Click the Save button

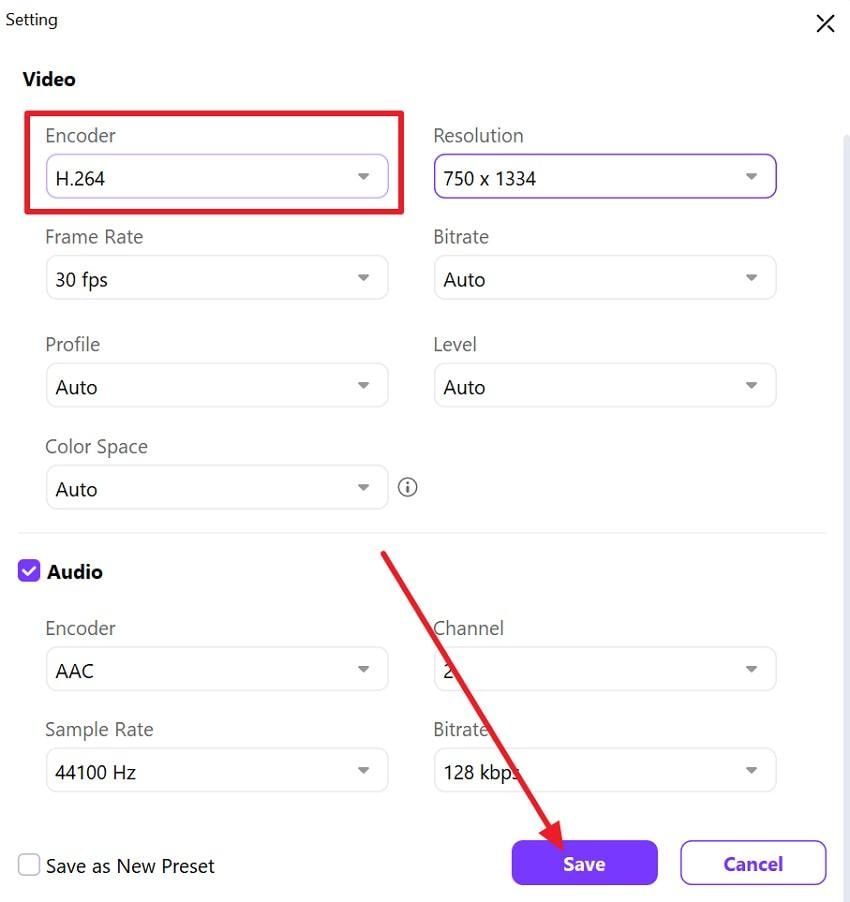coord(584,862)
